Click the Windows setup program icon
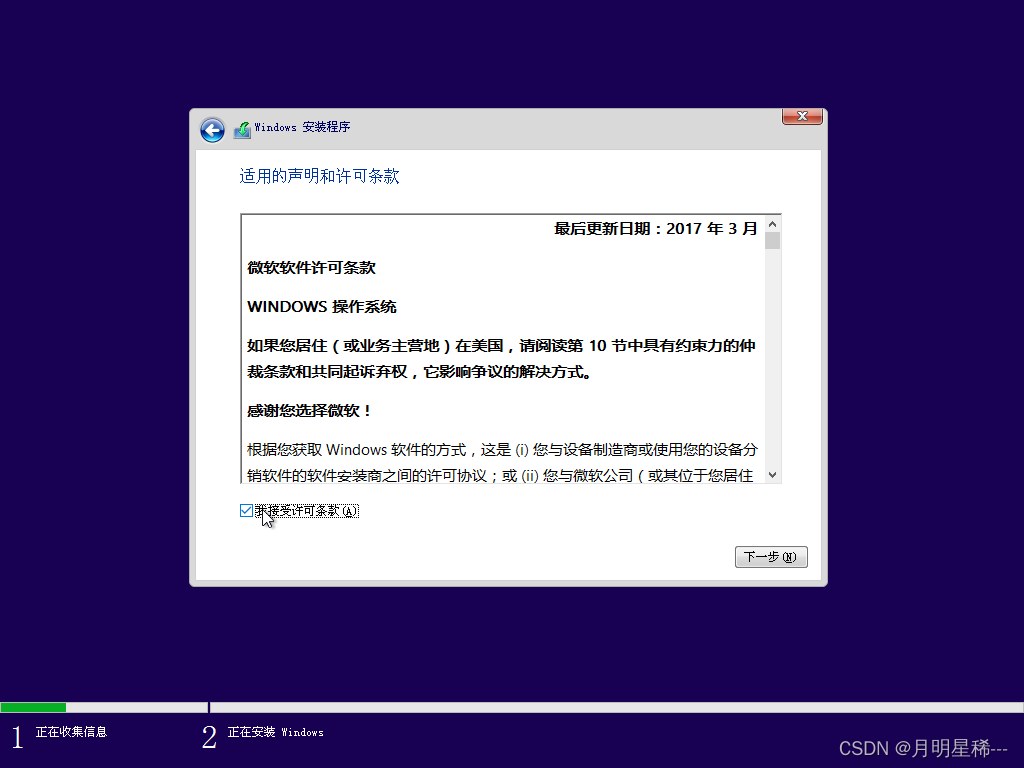 242,129
